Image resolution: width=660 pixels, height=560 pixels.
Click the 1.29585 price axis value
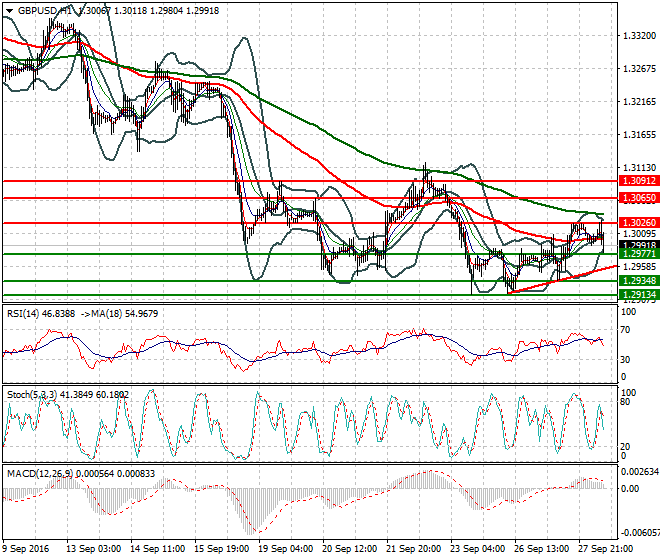pyautogui.click(x=639, y=267)
